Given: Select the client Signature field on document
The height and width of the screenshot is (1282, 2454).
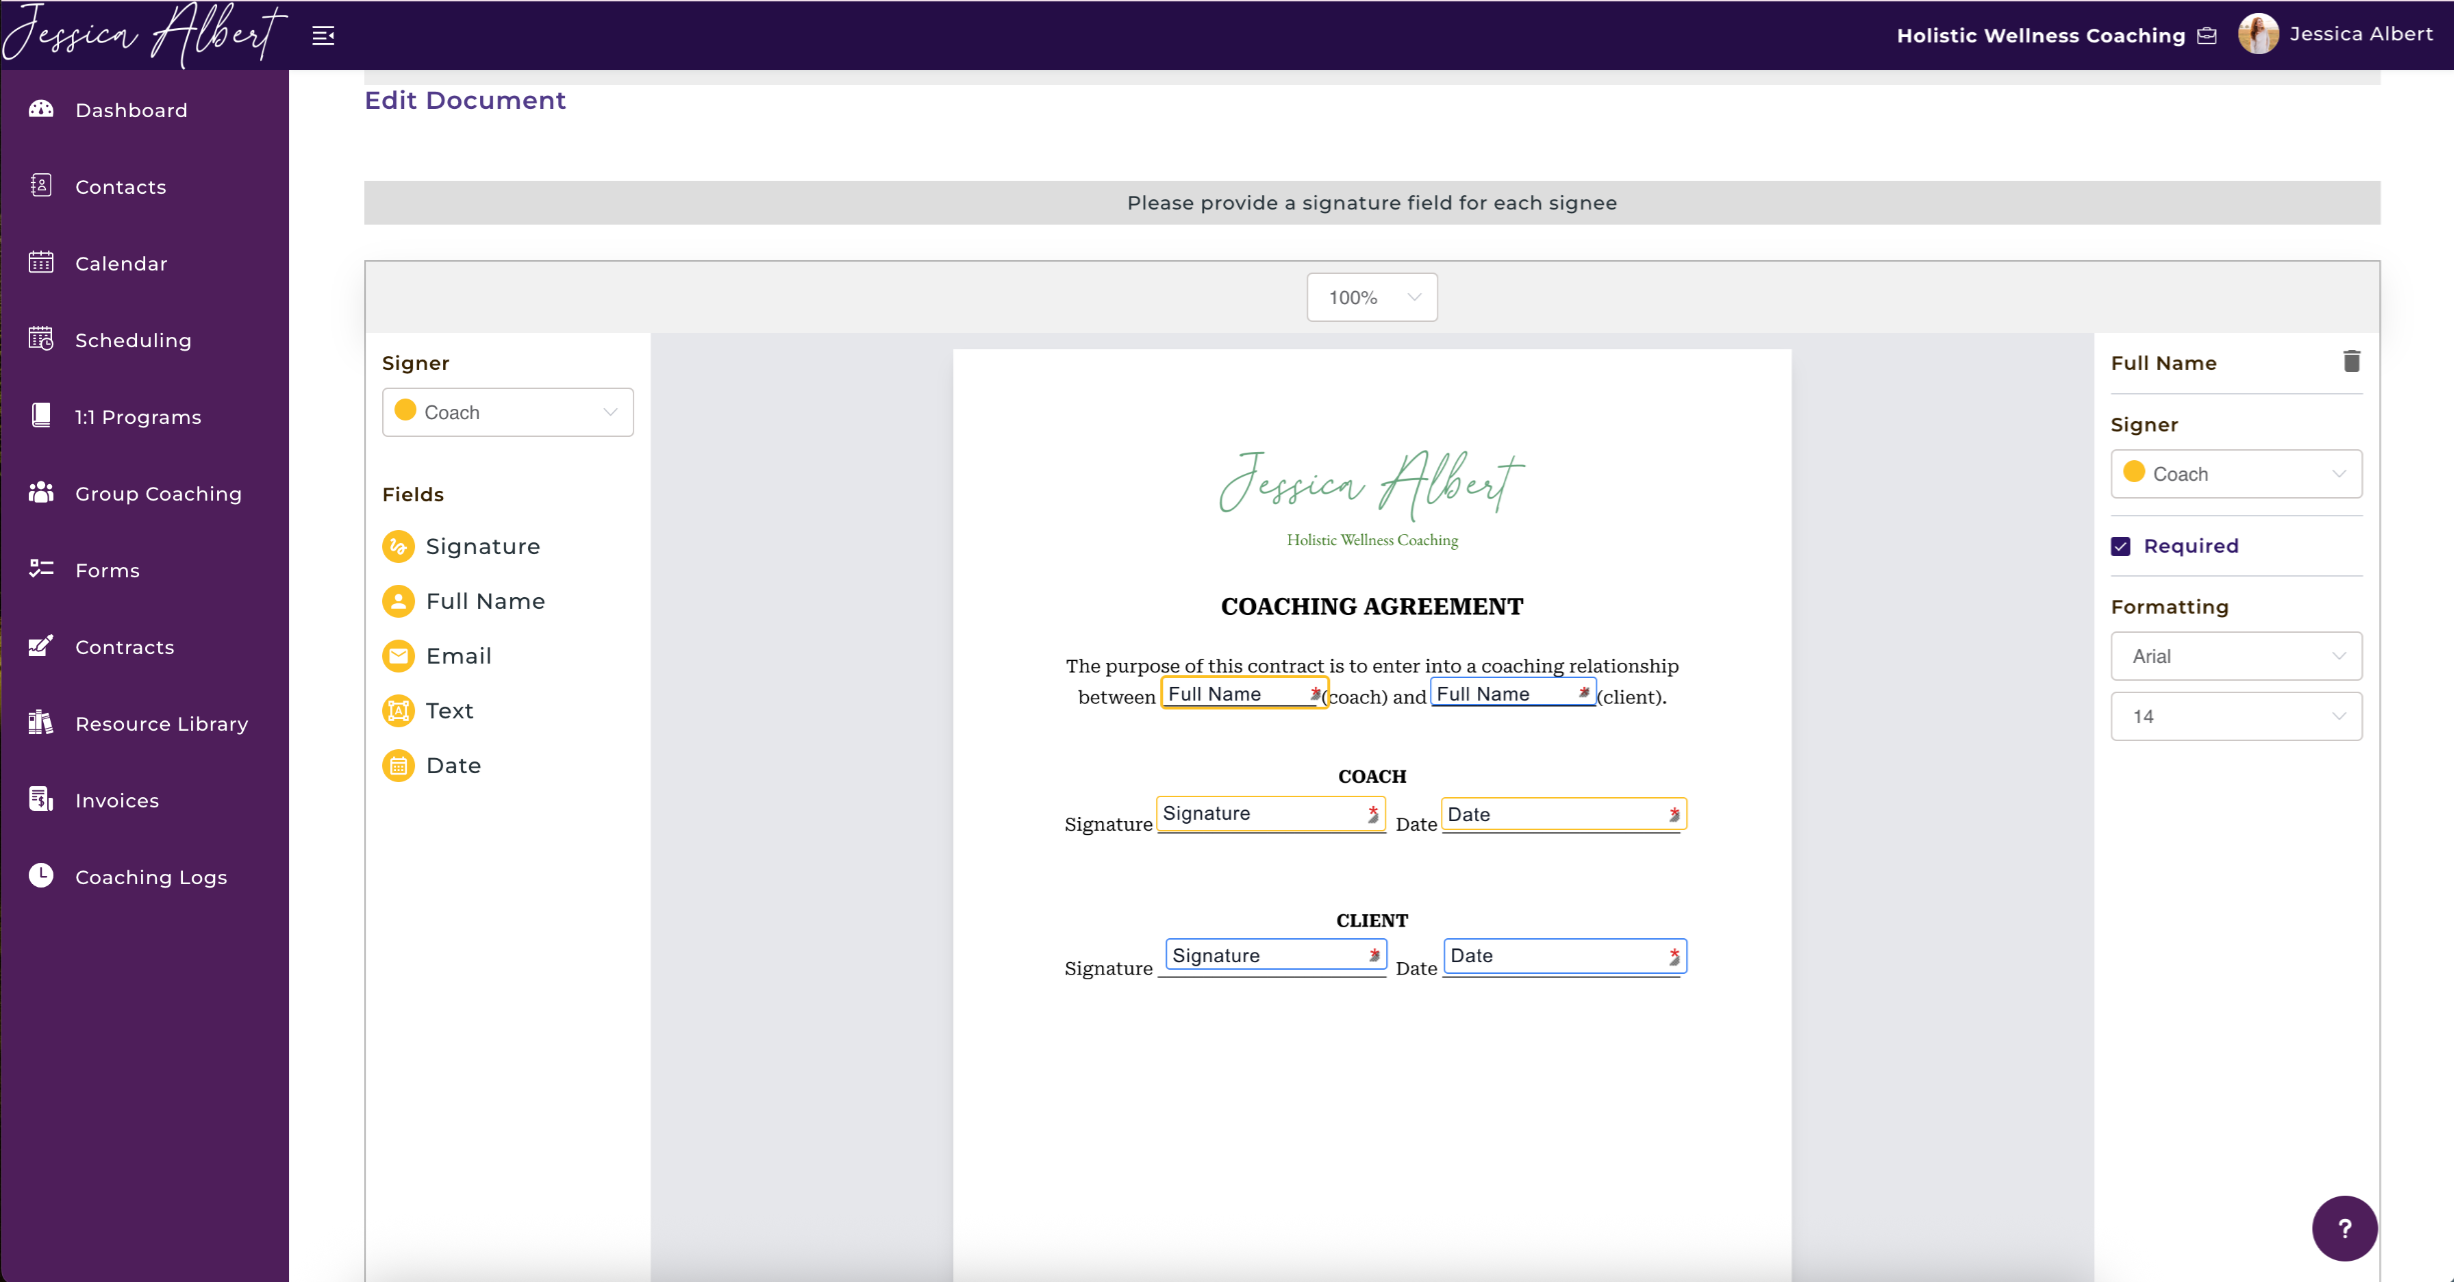Looking at the screenshot, I should click(1274, 955).
